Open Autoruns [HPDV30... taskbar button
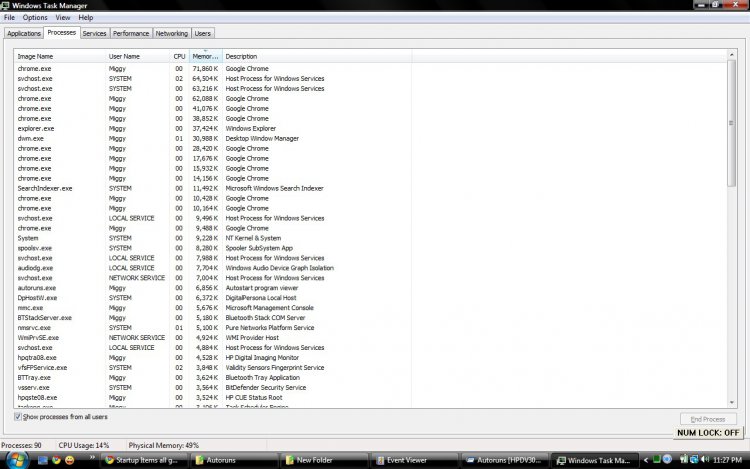Image resolution: width=750 pixels, height=469 pixels. (504, 460)
